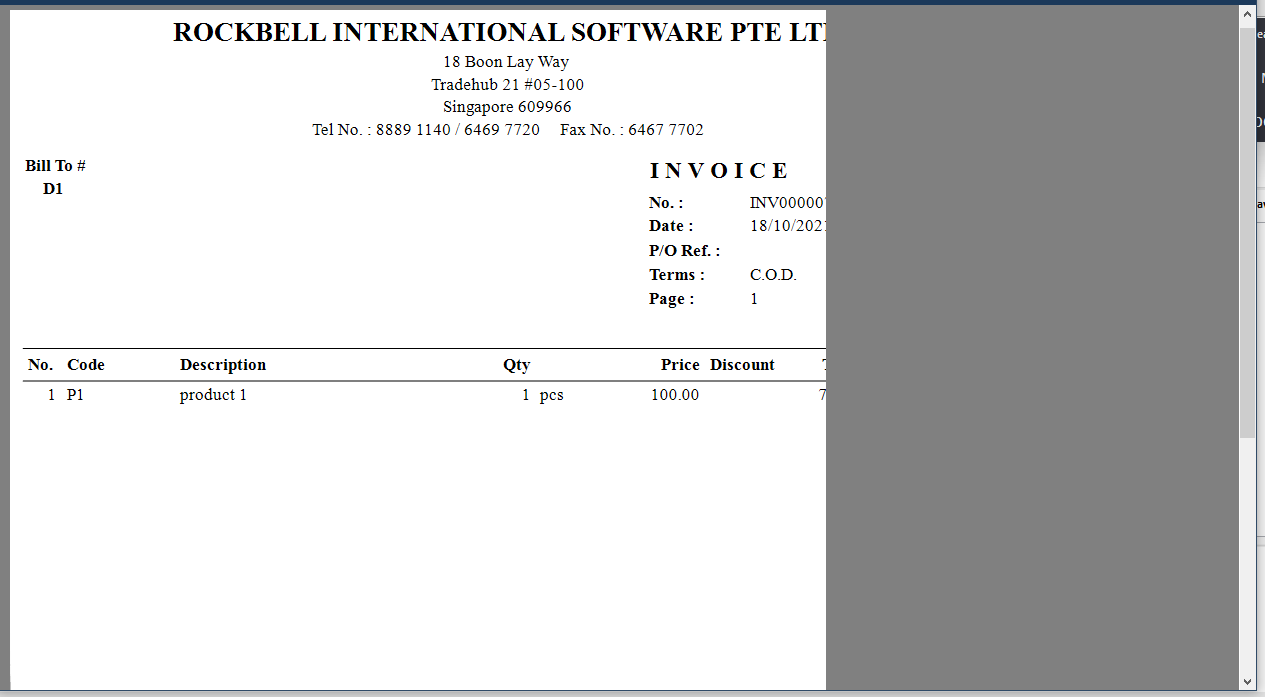Click the 'Code' column header
Viewport: 1265px width, 697px height.
86,365
